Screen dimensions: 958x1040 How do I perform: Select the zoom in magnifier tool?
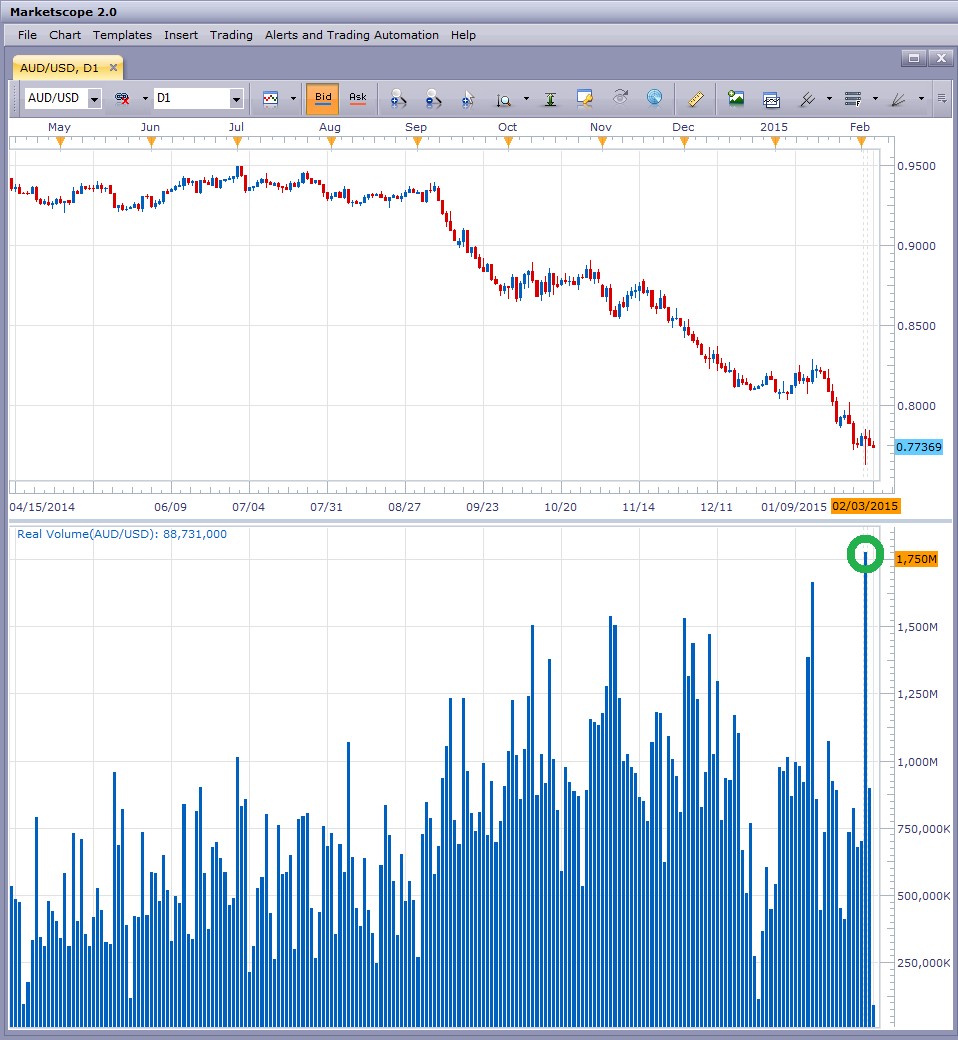pyautogui.click(x=398, y=99)
